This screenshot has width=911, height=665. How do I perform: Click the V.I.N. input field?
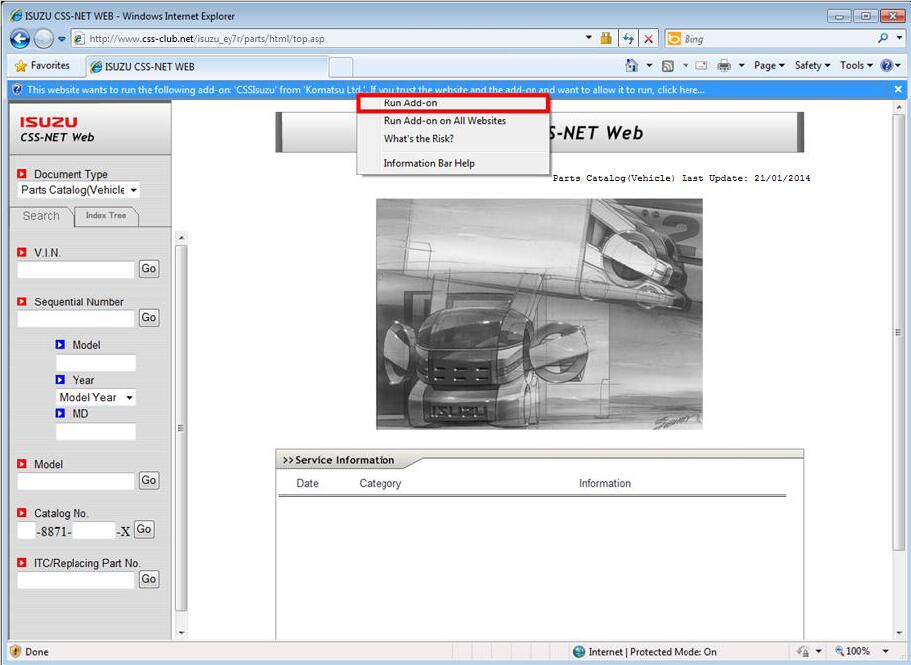[76, 269]
